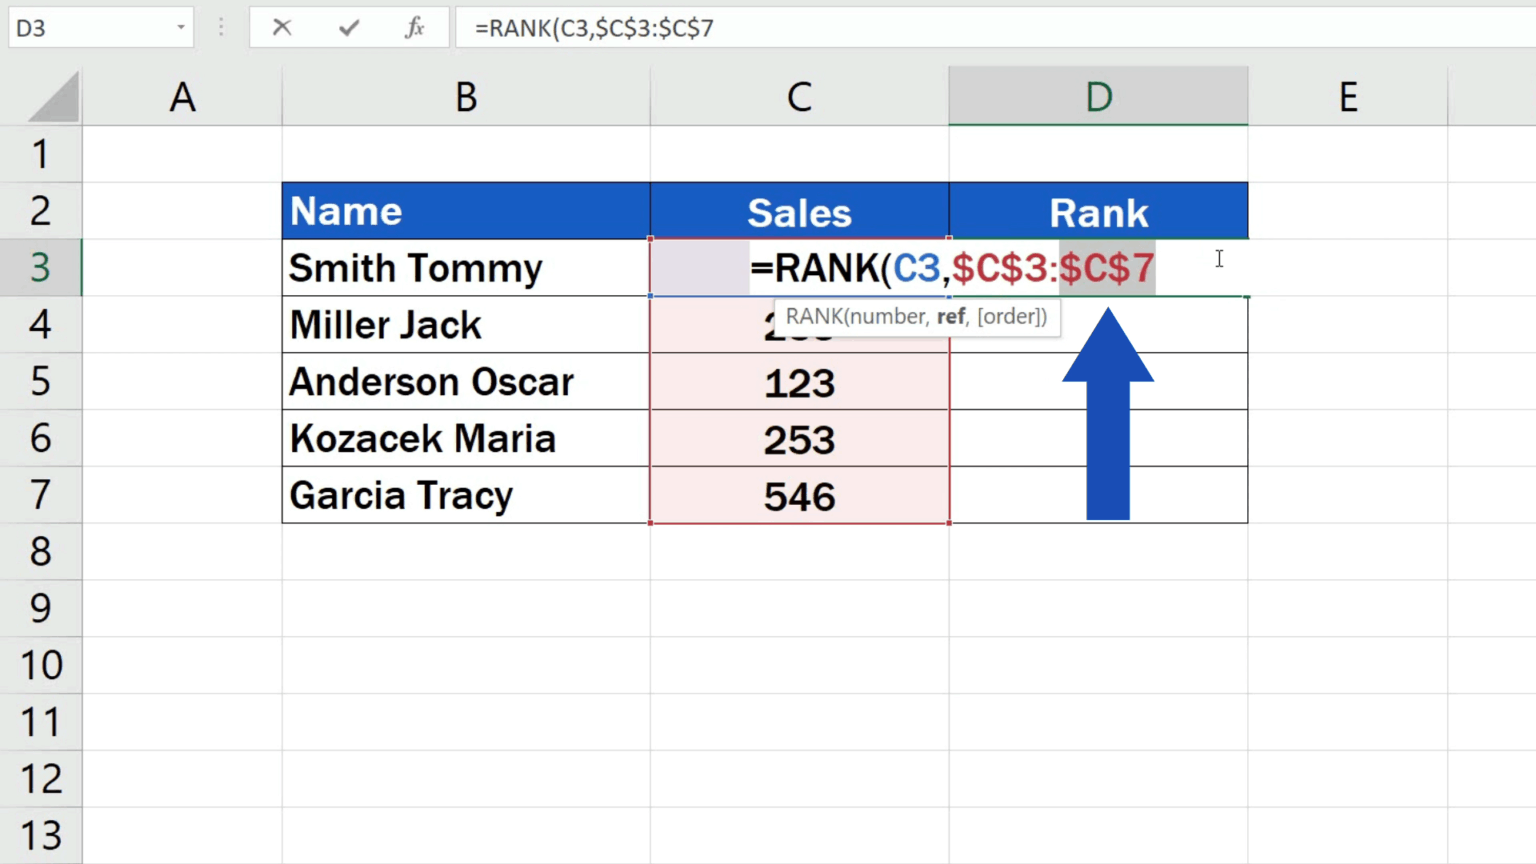This screenshot has width=1536, height=864.
Task: Select column E header
Action: pos(1347,96)
